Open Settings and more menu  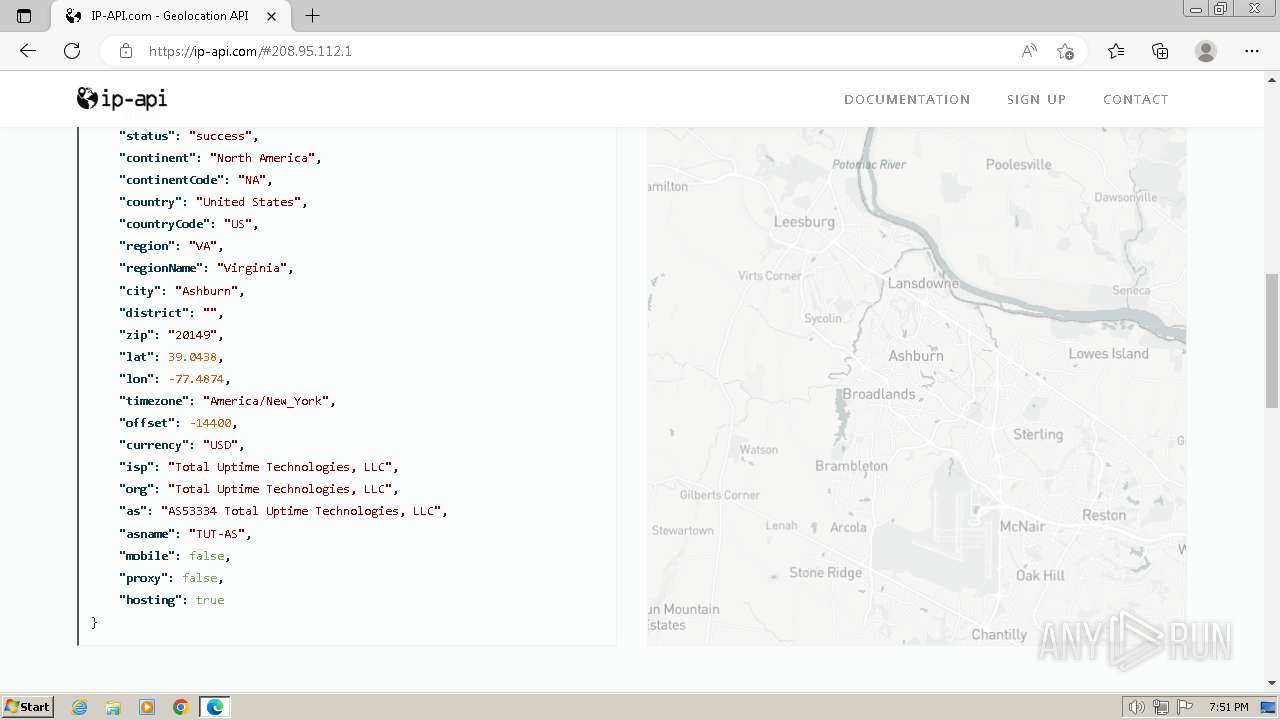(x=1252, y=51)
